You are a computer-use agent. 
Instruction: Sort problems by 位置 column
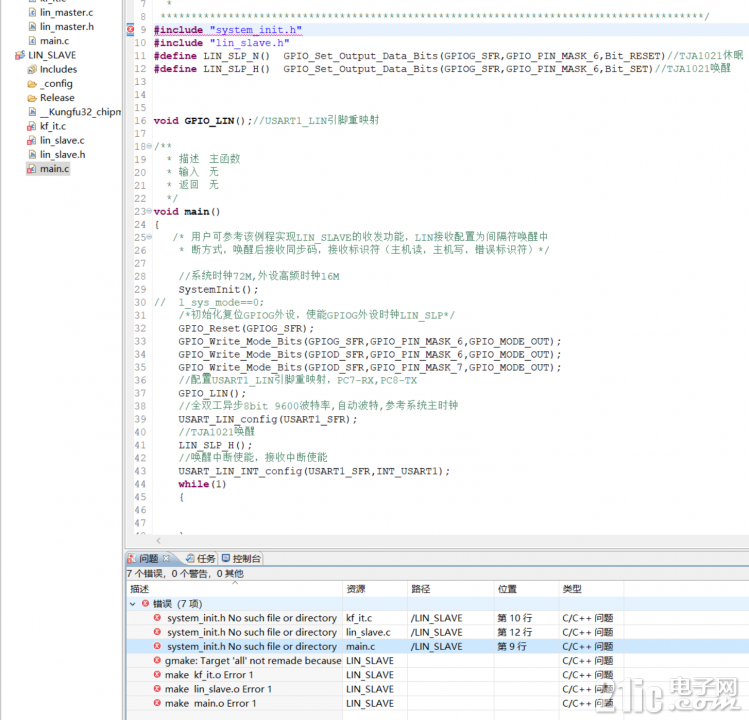tap(526, 589)
